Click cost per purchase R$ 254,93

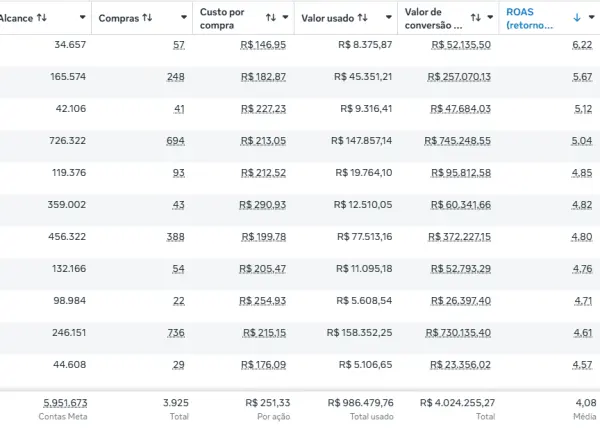[x=262, y=301]
